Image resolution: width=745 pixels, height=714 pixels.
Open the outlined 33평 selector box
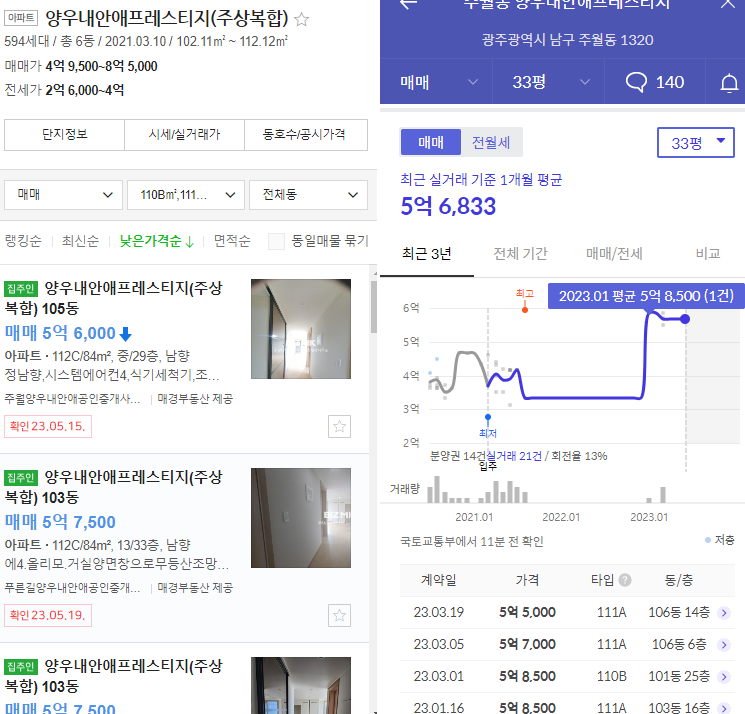(x=696, y=143)
